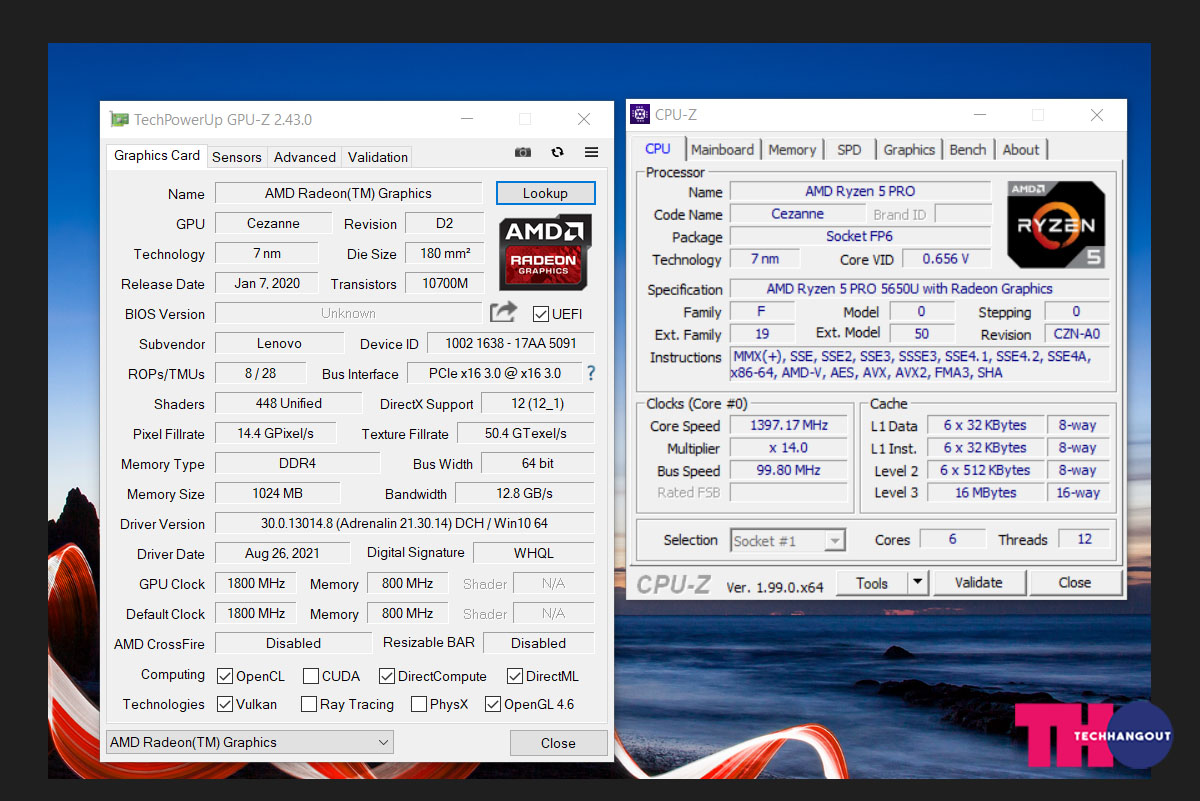Toggle the UEFI checkbox
This screenshot has width=1200, height=801.
[541, 314]
